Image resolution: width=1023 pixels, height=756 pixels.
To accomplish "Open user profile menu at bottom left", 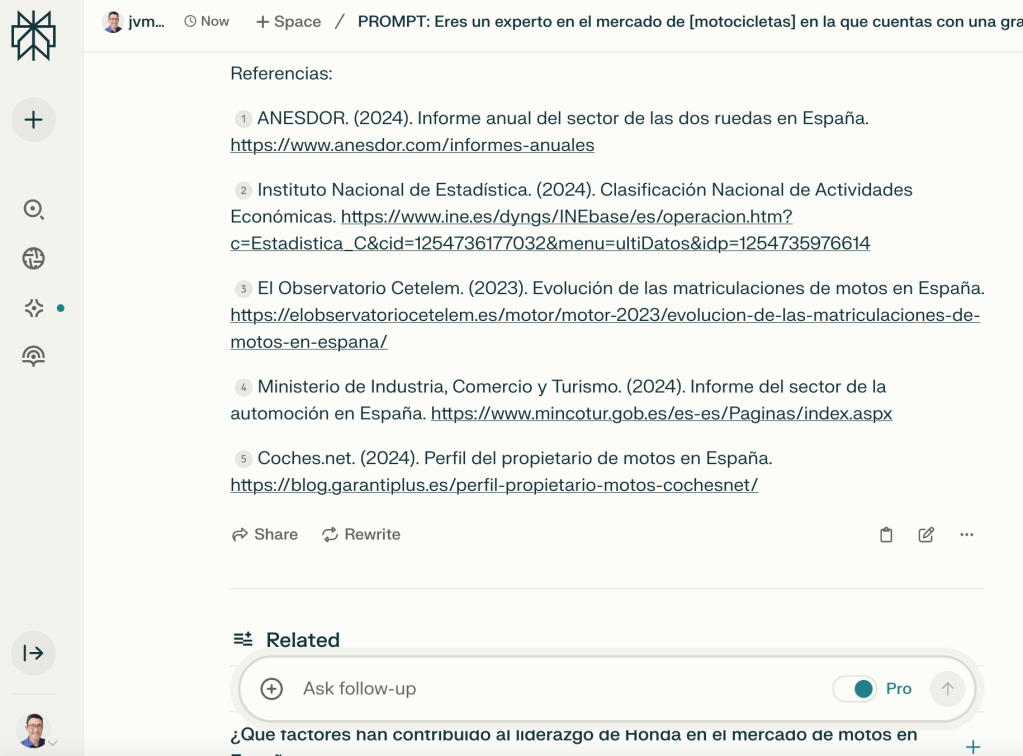I will tap(35, 728).
